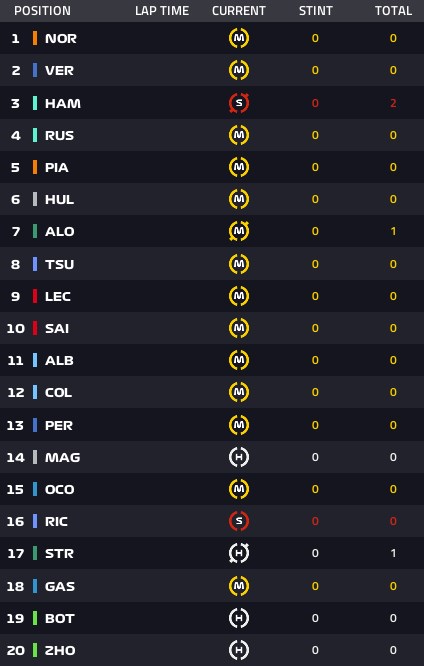Screen dimensions: 424x666
Task: Click Hamilton's total value of 2
Action: point(393,103)
